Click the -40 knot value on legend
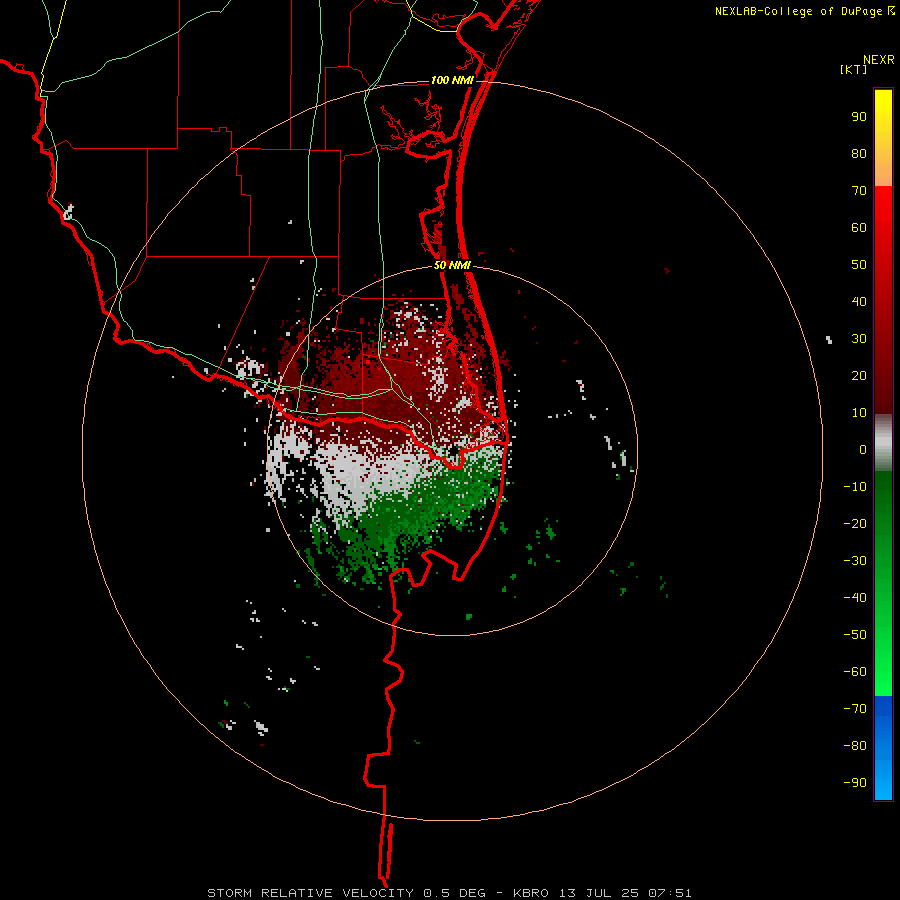The image size is (900, 900). [x=855, y=598]
